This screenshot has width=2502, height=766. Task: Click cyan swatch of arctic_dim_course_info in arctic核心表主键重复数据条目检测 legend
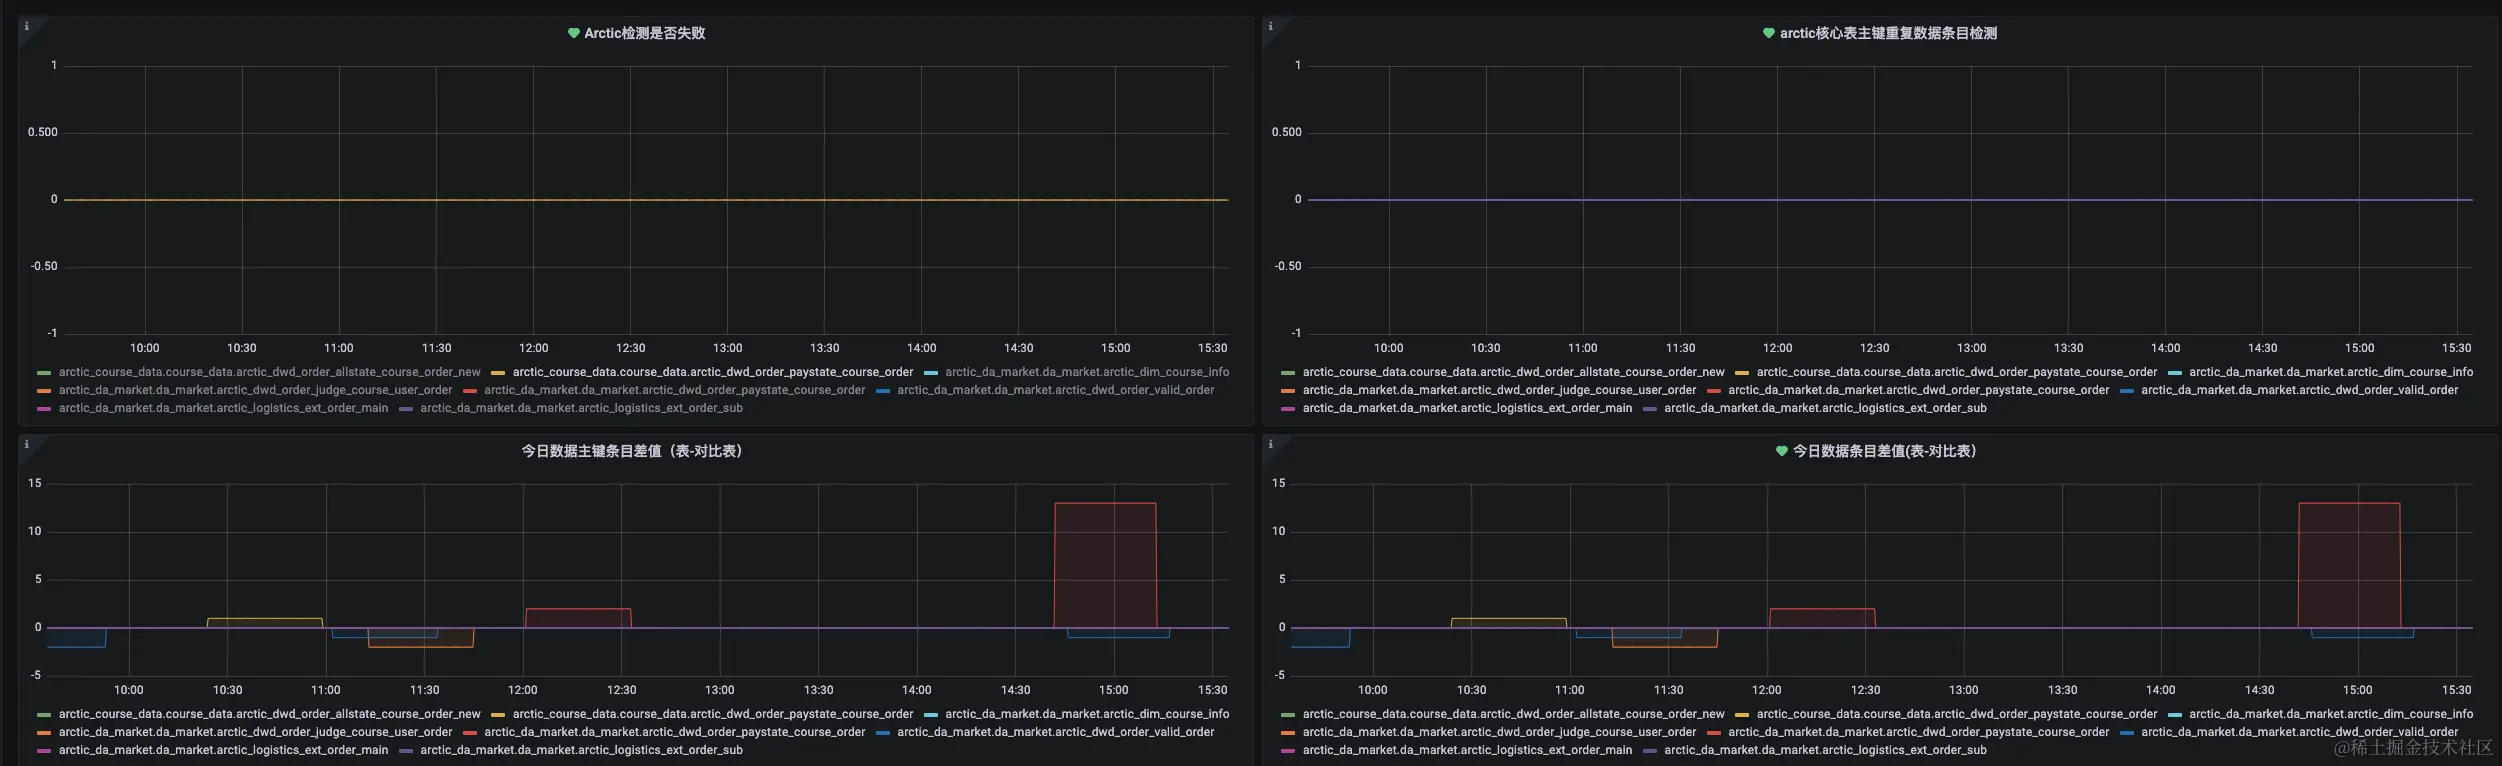[x=2174, y=373]
